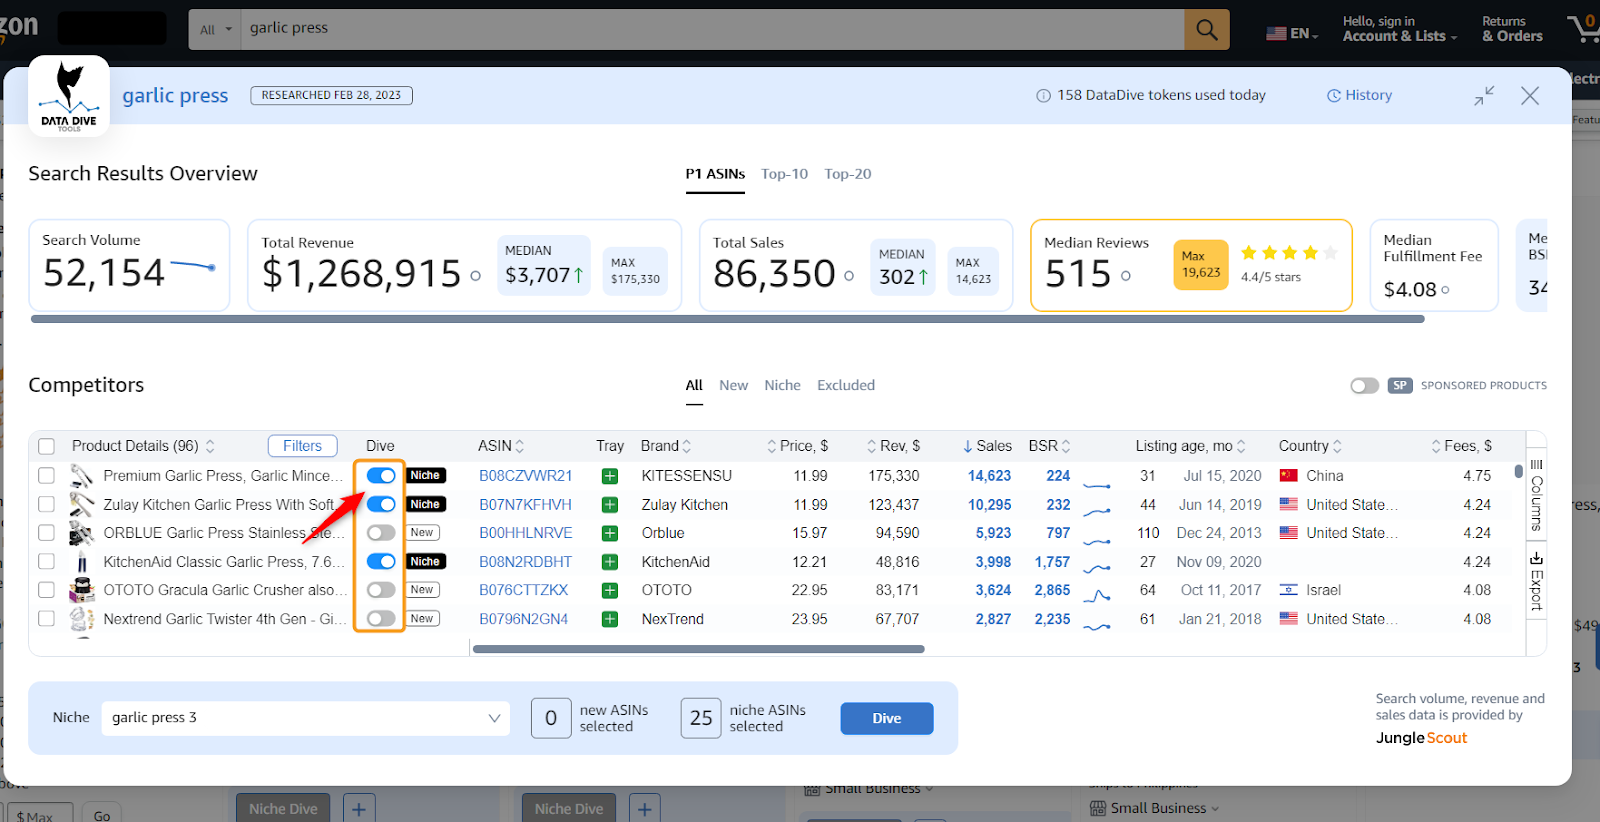1600x822 pixels.
Task: Select the All competitors tab
Action: pos(694,386)
